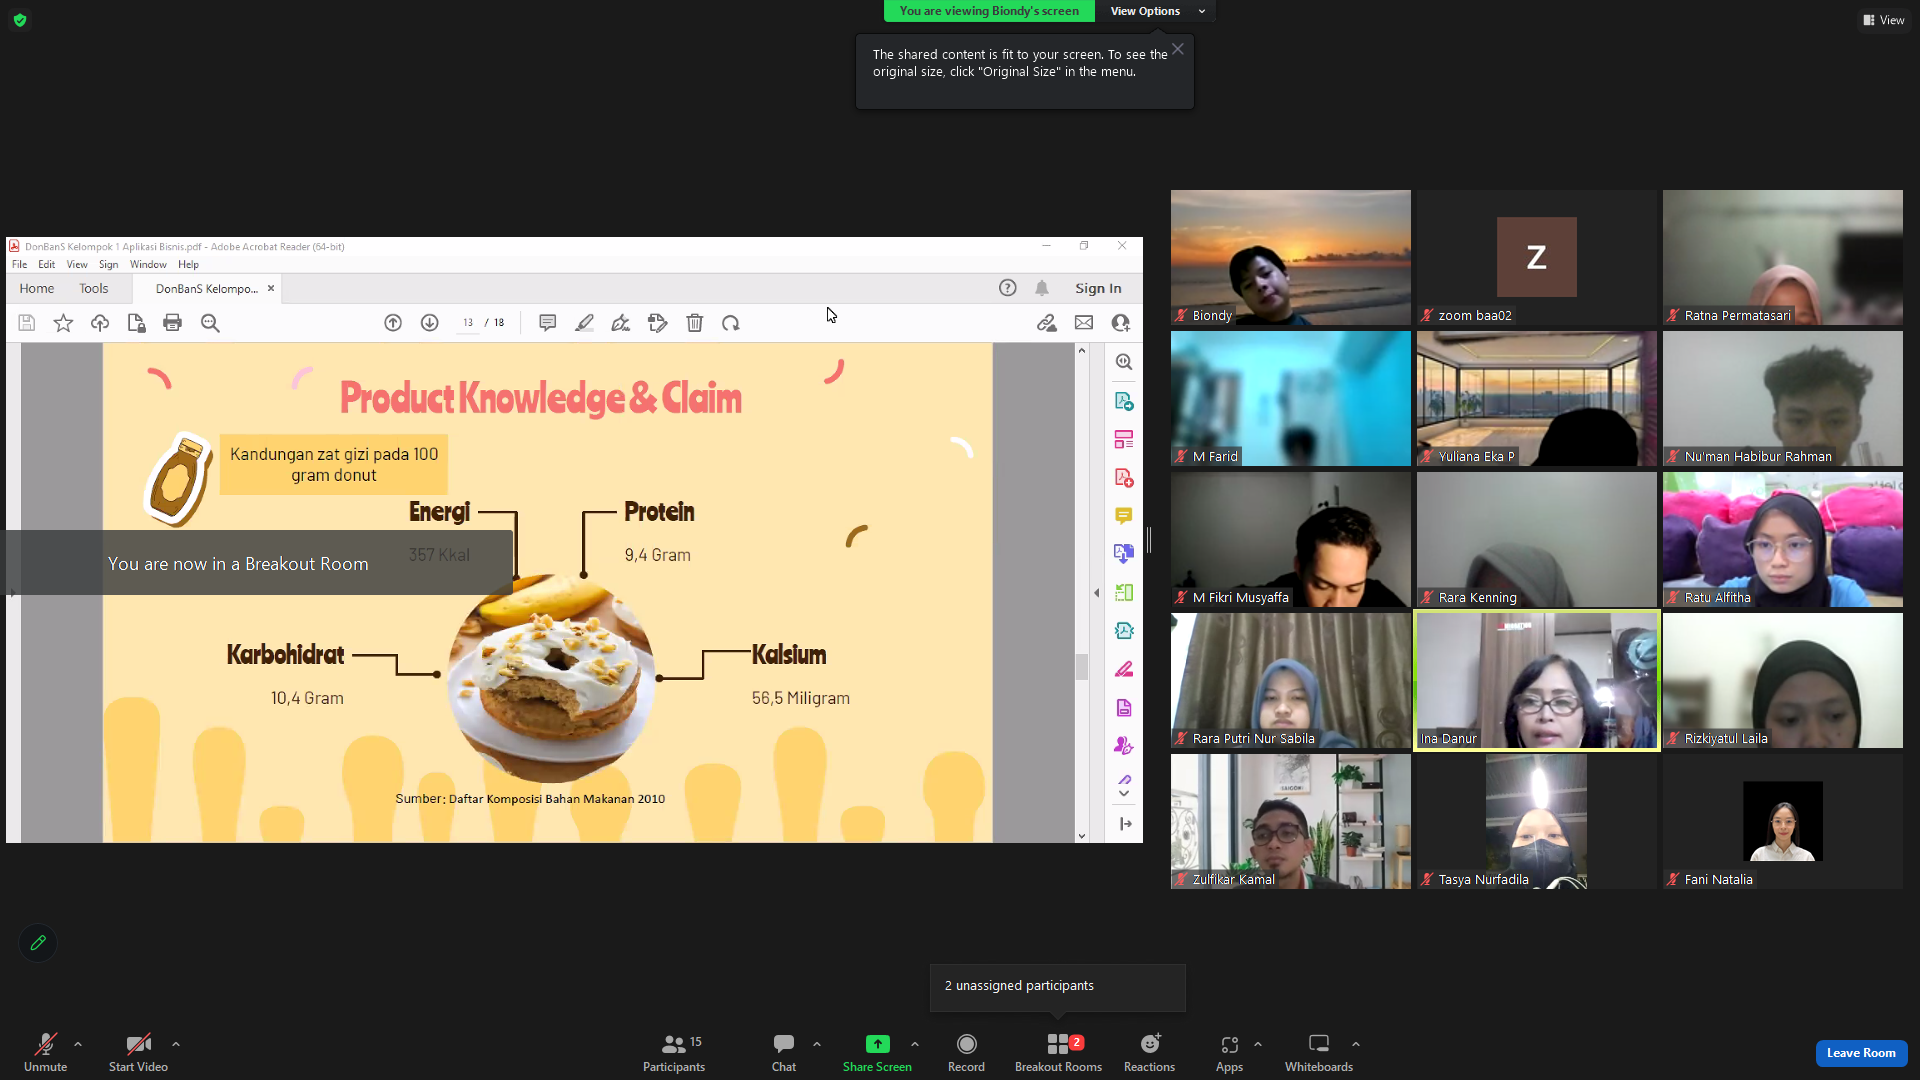Toggle the Chat panel
This screenshot has width=1920, height=1080.
coord(784,1053)
